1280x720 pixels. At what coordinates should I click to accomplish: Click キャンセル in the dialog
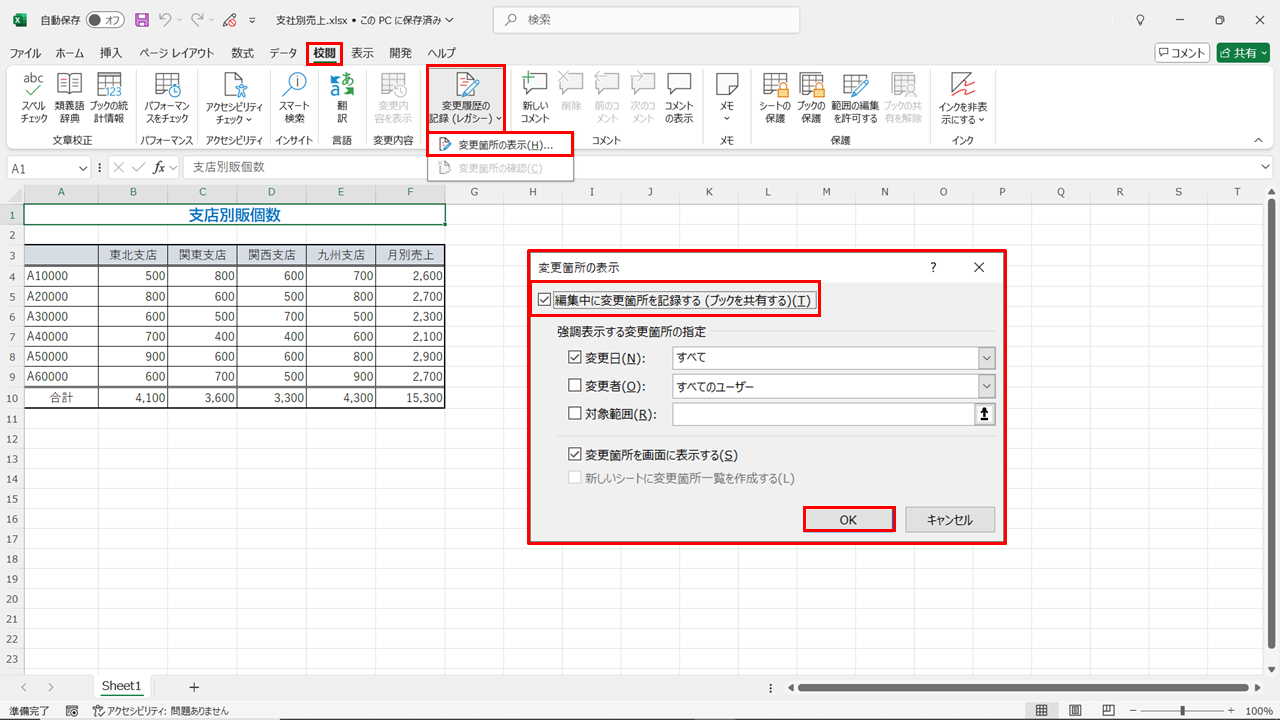[950, 519]
